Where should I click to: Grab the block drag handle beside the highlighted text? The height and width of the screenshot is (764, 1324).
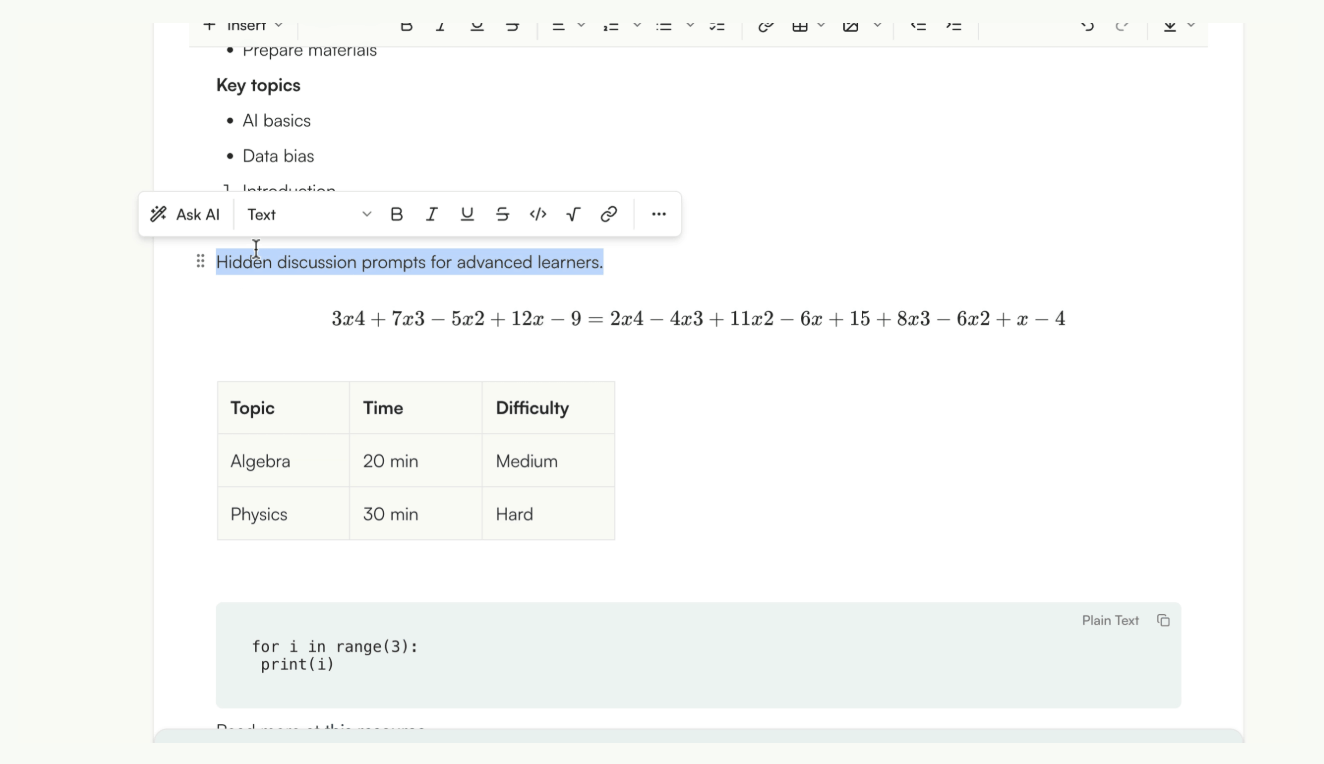(199, 261)
